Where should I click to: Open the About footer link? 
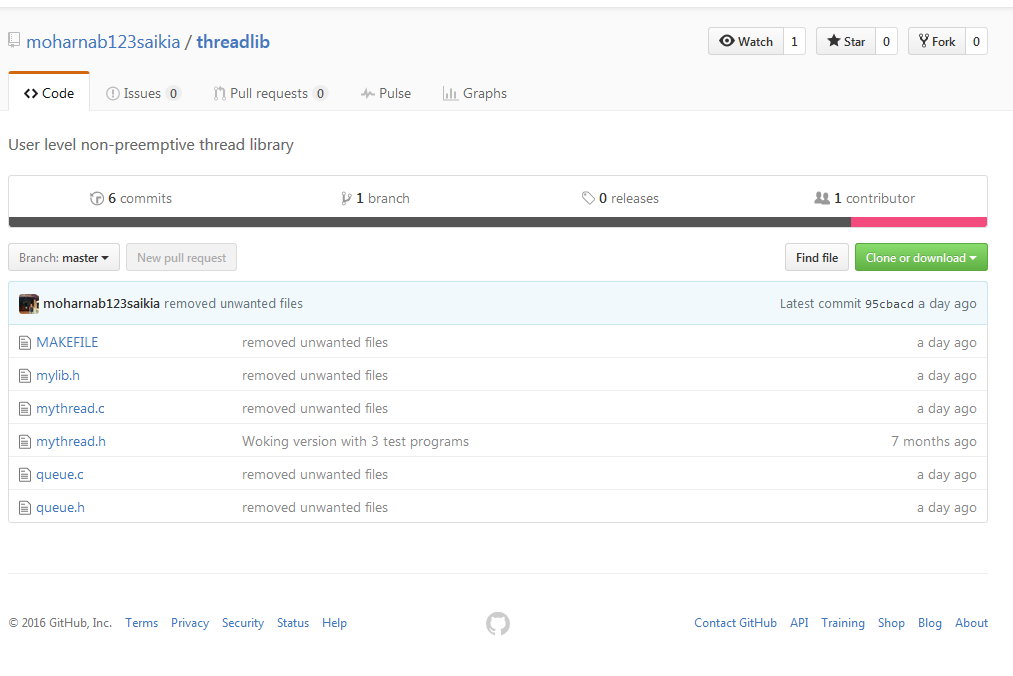tap(972, 623)
